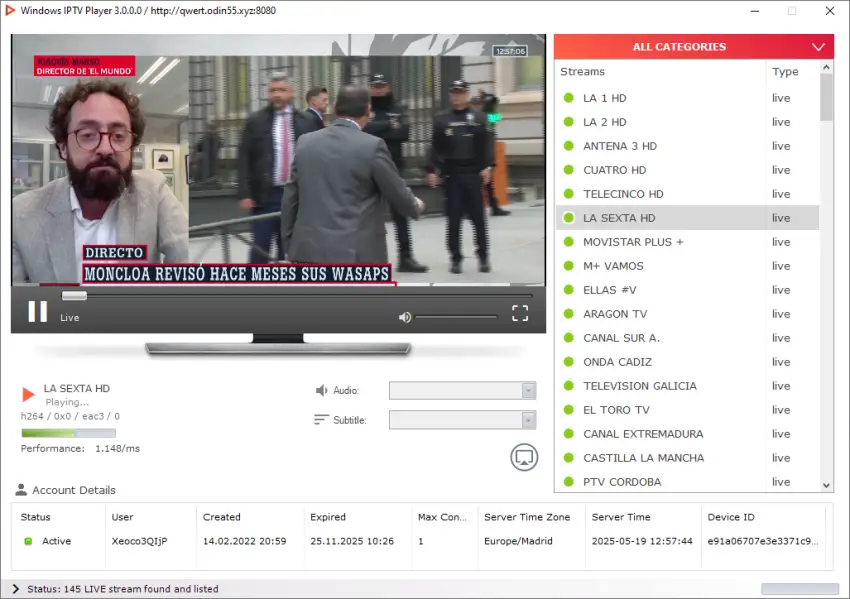Close the Windows IPTV Player window
Viewport: 850px width, 599px height.
(830, 11)
